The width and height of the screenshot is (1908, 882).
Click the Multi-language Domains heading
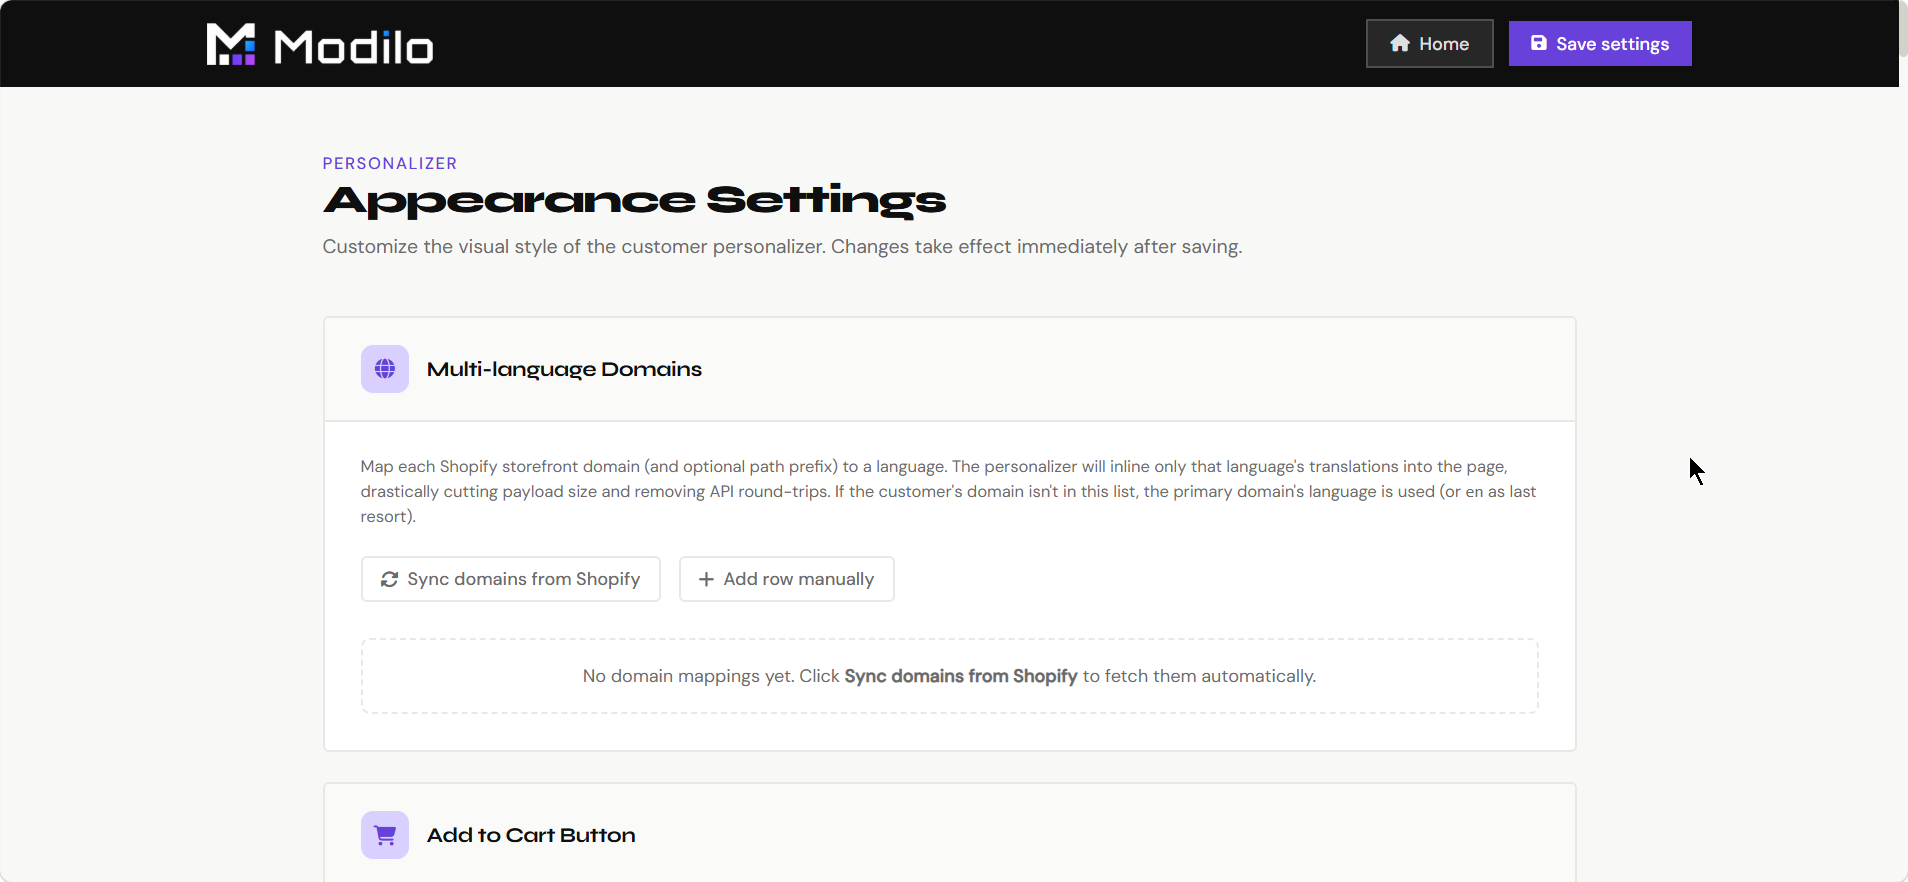point(564,369)
